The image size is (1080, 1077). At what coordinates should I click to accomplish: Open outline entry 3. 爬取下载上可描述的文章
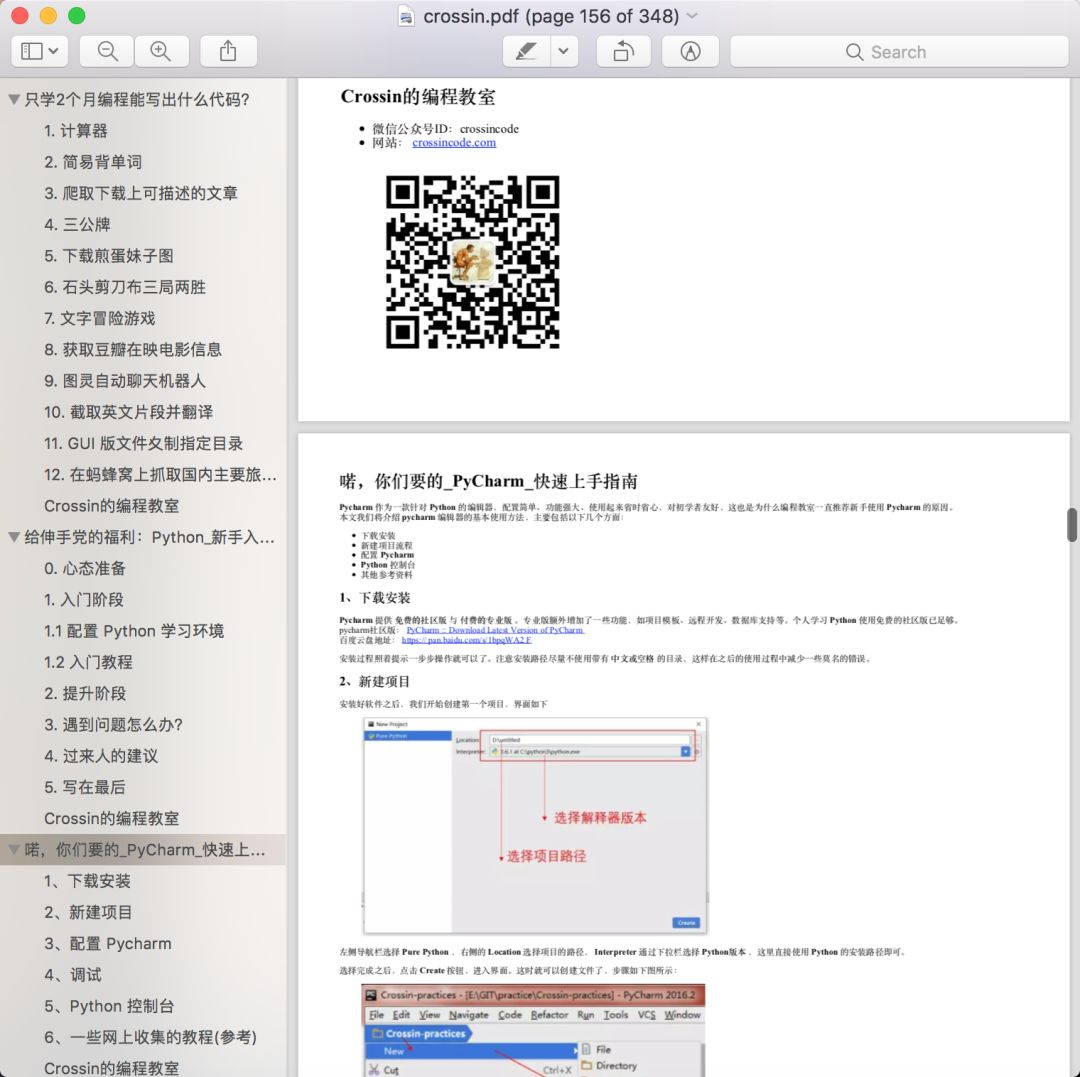tap(141, 193)
